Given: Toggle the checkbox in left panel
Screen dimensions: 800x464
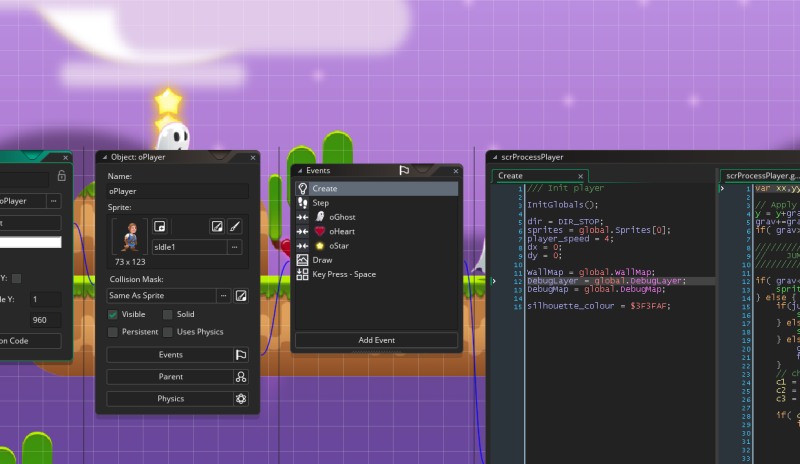Looking at the screenshot, I should click(x=17, y=278).
